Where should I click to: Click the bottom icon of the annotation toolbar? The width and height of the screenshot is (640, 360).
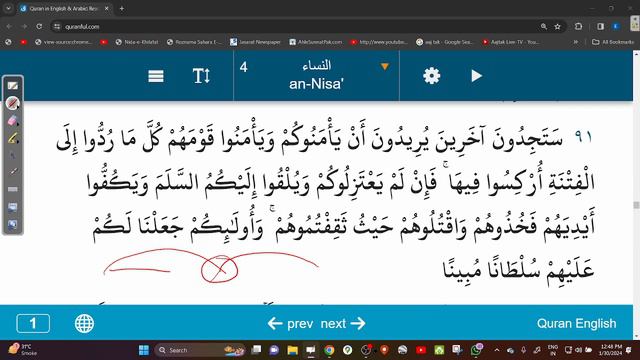coord(13,224)
